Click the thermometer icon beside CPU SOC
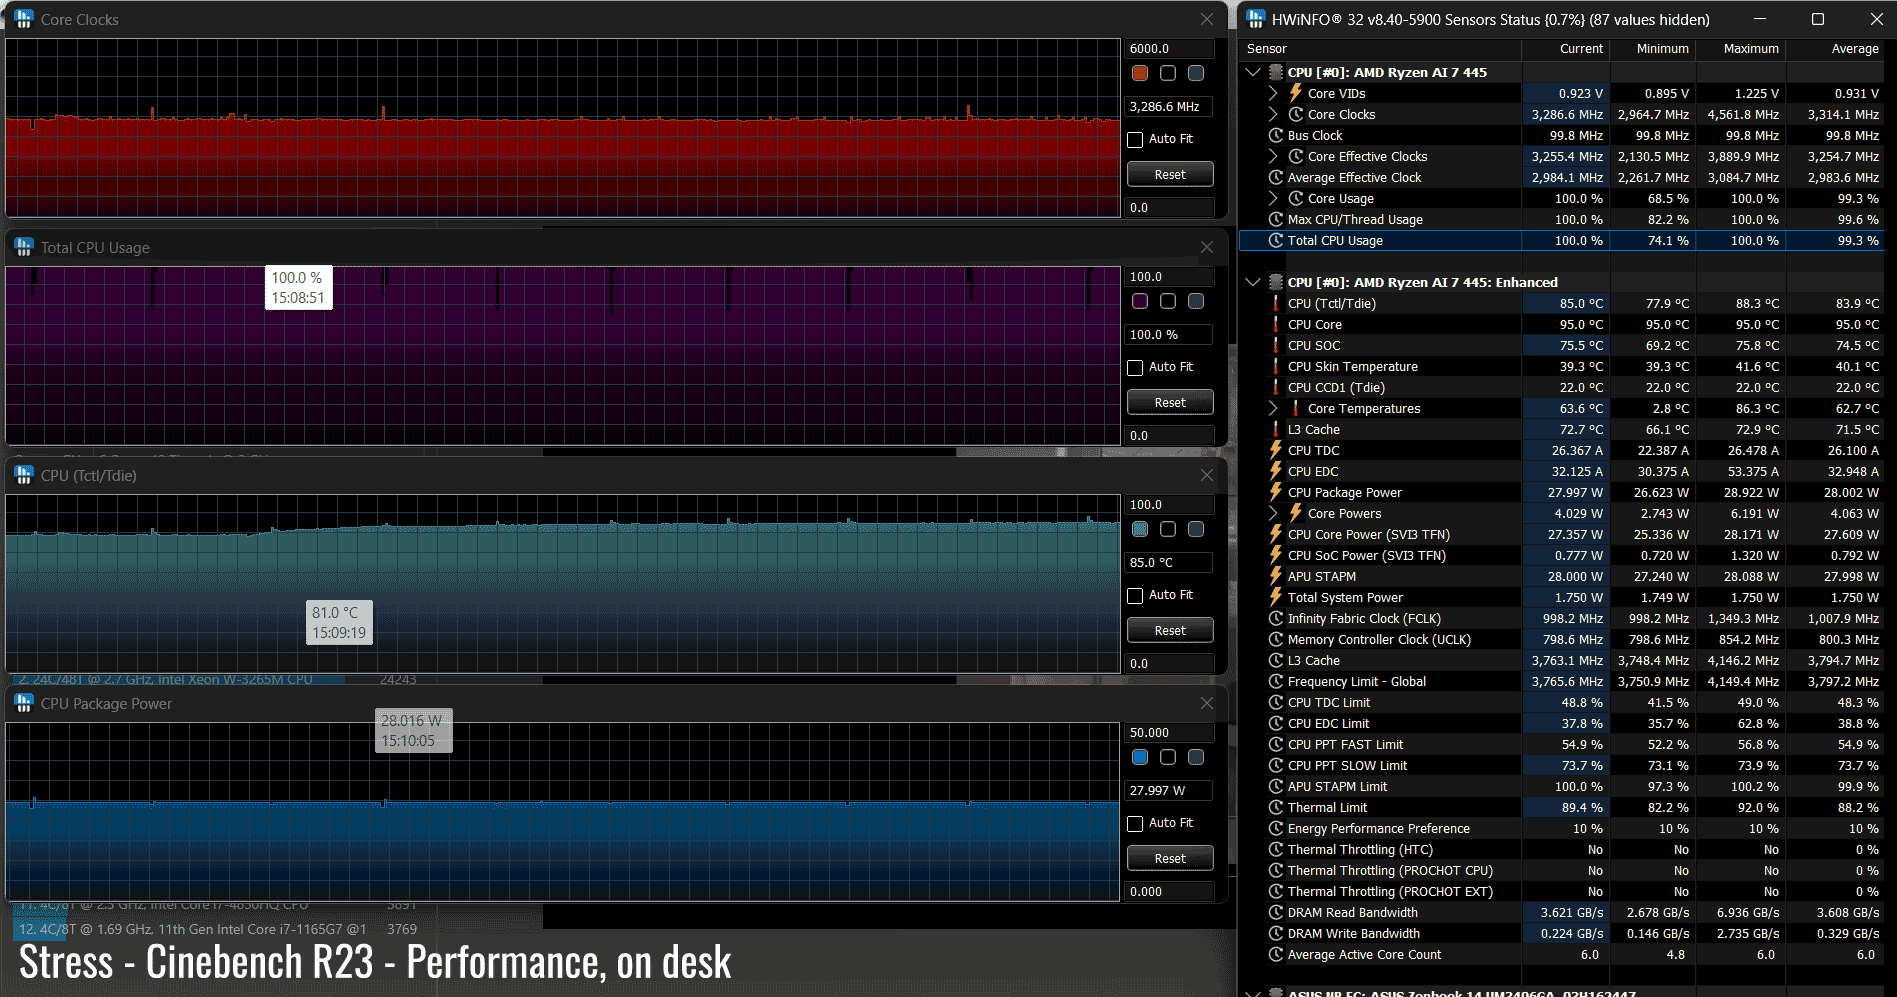This screenshot has width=1897, height=997. coord(1276,345)
